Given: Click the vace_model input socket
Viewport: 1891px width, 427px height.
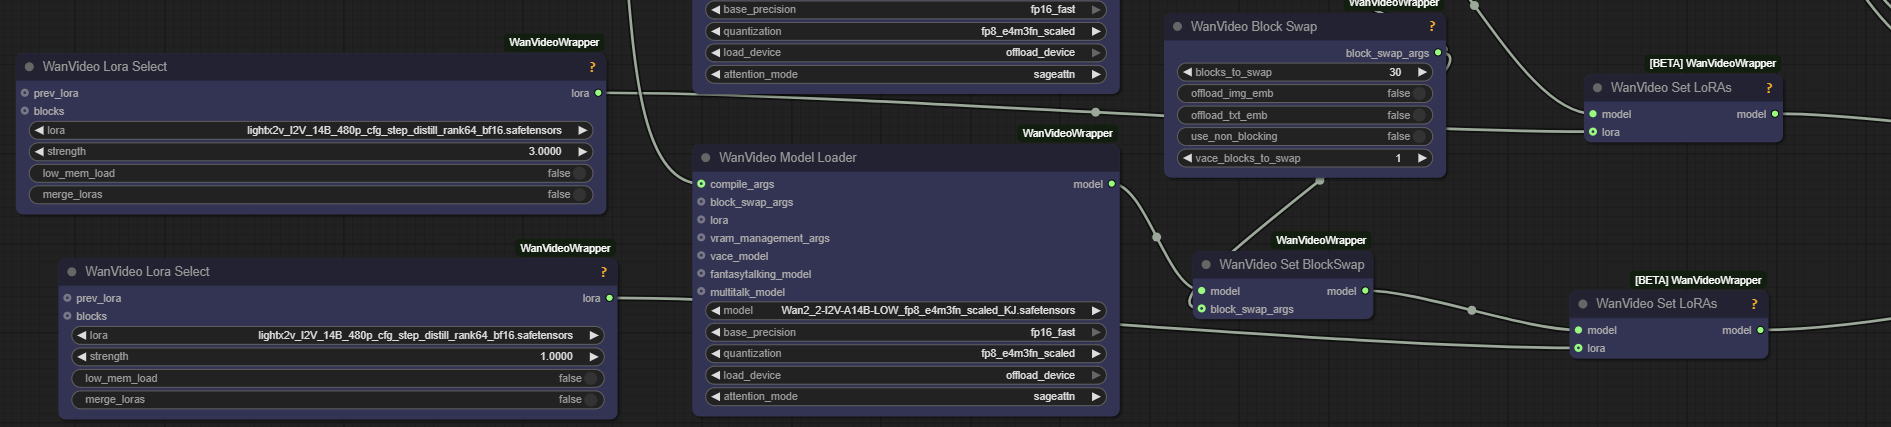Looking at the screenshot, I should click(701, 256).
